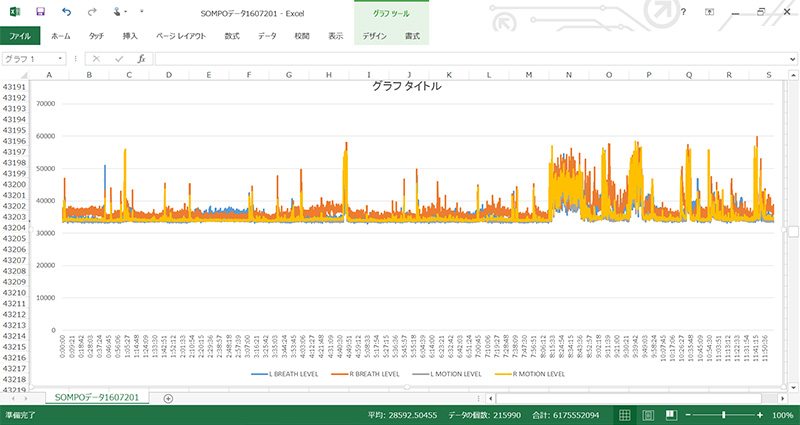The height and width of the screenshot is (425, 800).
Task: Click the Redo arrow icon
Action: [x=92, y=12]
